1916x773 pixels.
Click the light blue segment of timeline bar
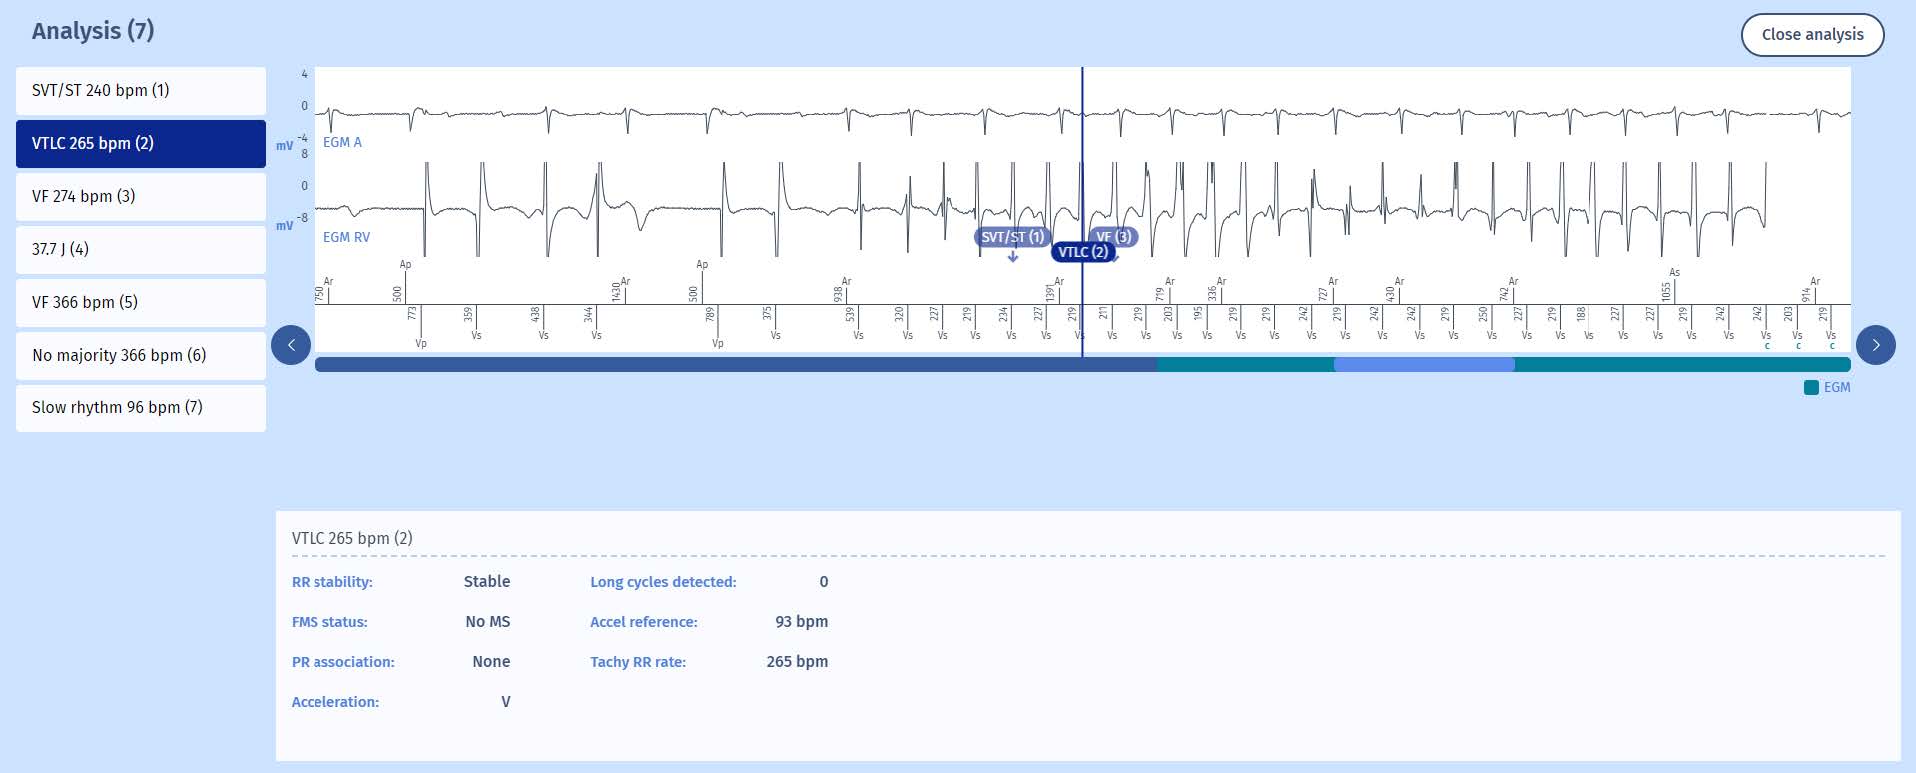pyautogui.click(x=1423, y=365)
